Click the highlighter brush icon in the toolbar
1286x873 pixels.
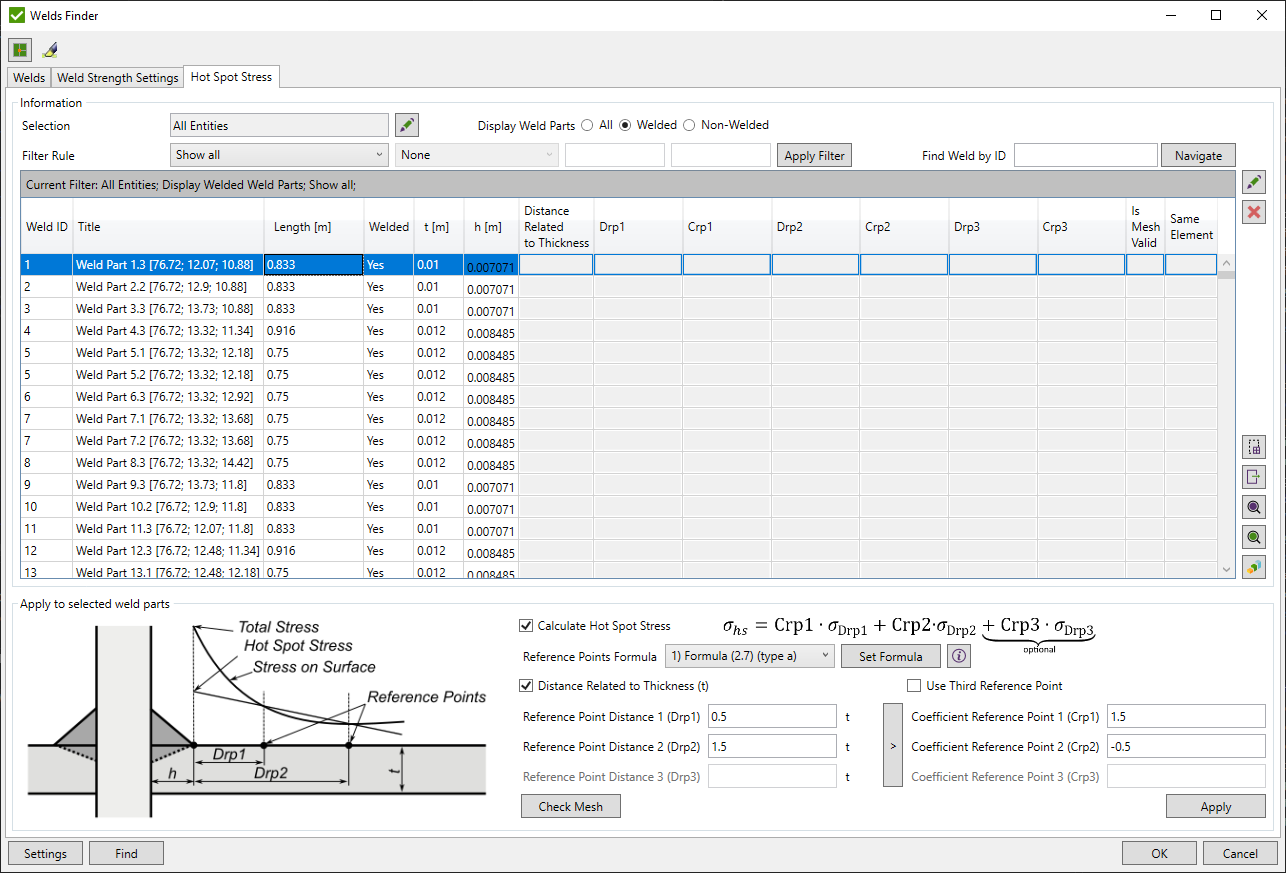point(50,49)
